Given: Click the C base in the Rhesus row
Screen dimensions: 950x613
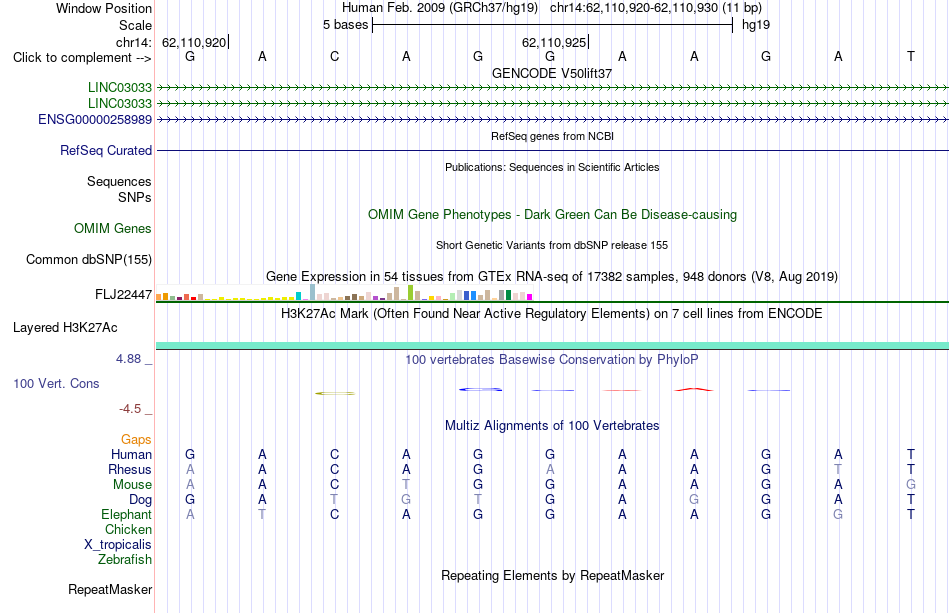Looking at the screenshot, I should pyautogui.click(x=334, y=469).
